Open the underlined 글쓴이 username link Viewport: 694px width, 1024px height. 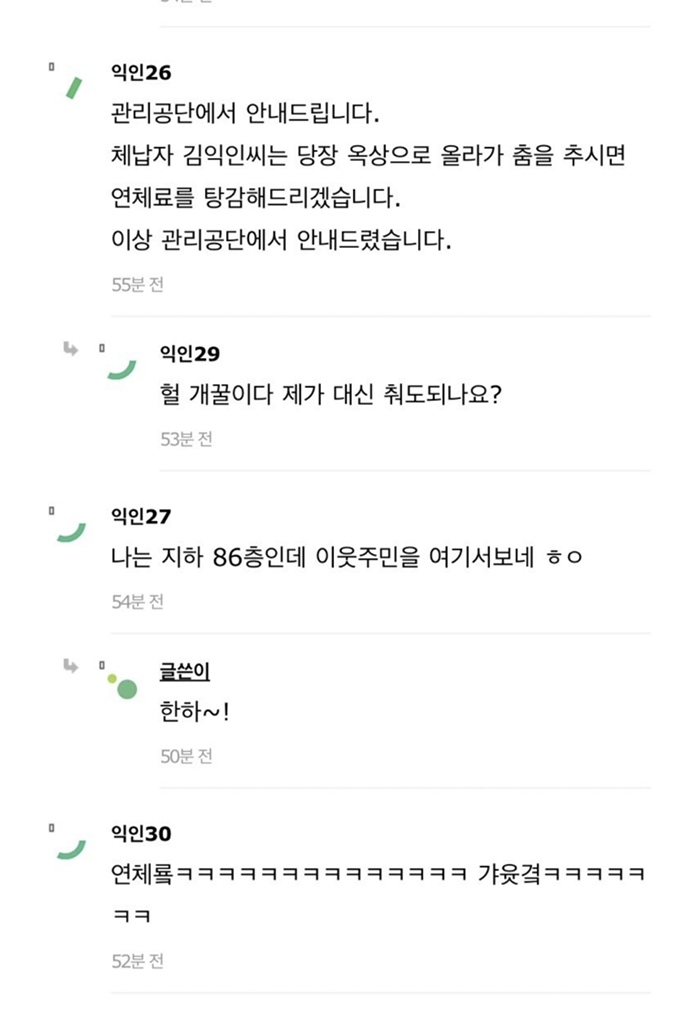pos(185,672)
